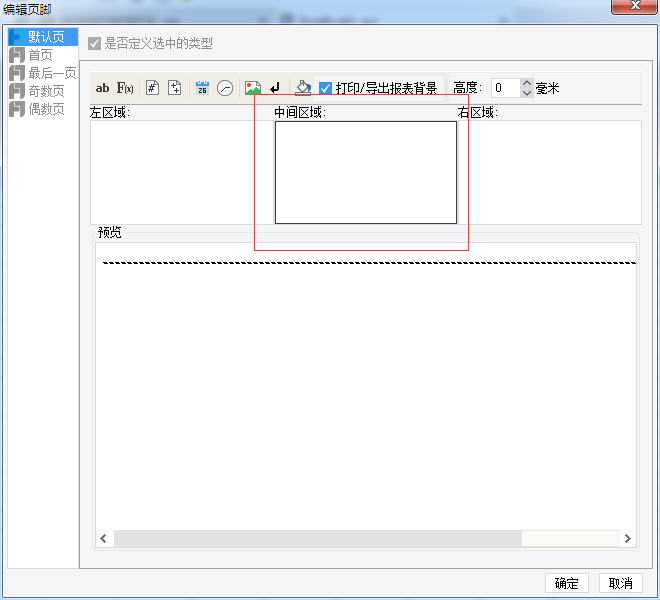
Task: Click the 高度 height input field
Action: (x=506, y=88)
